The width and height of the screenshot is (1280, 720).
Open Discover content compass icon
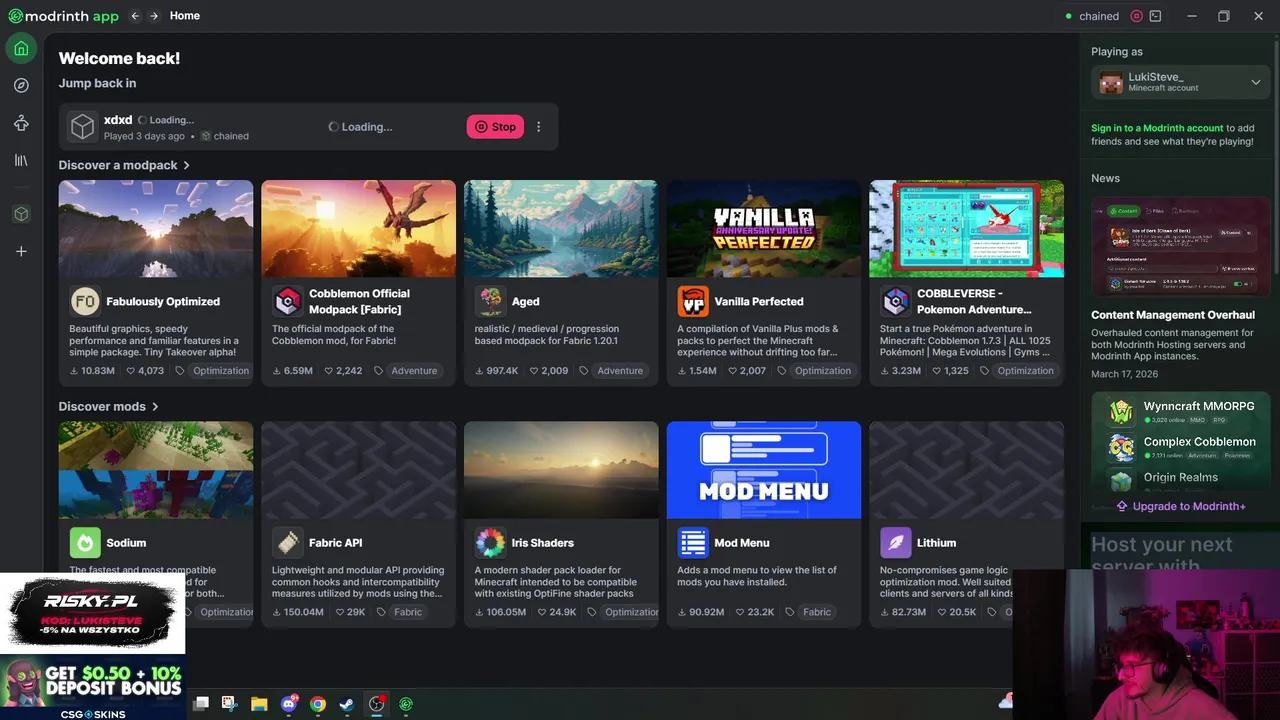point(21,86)
